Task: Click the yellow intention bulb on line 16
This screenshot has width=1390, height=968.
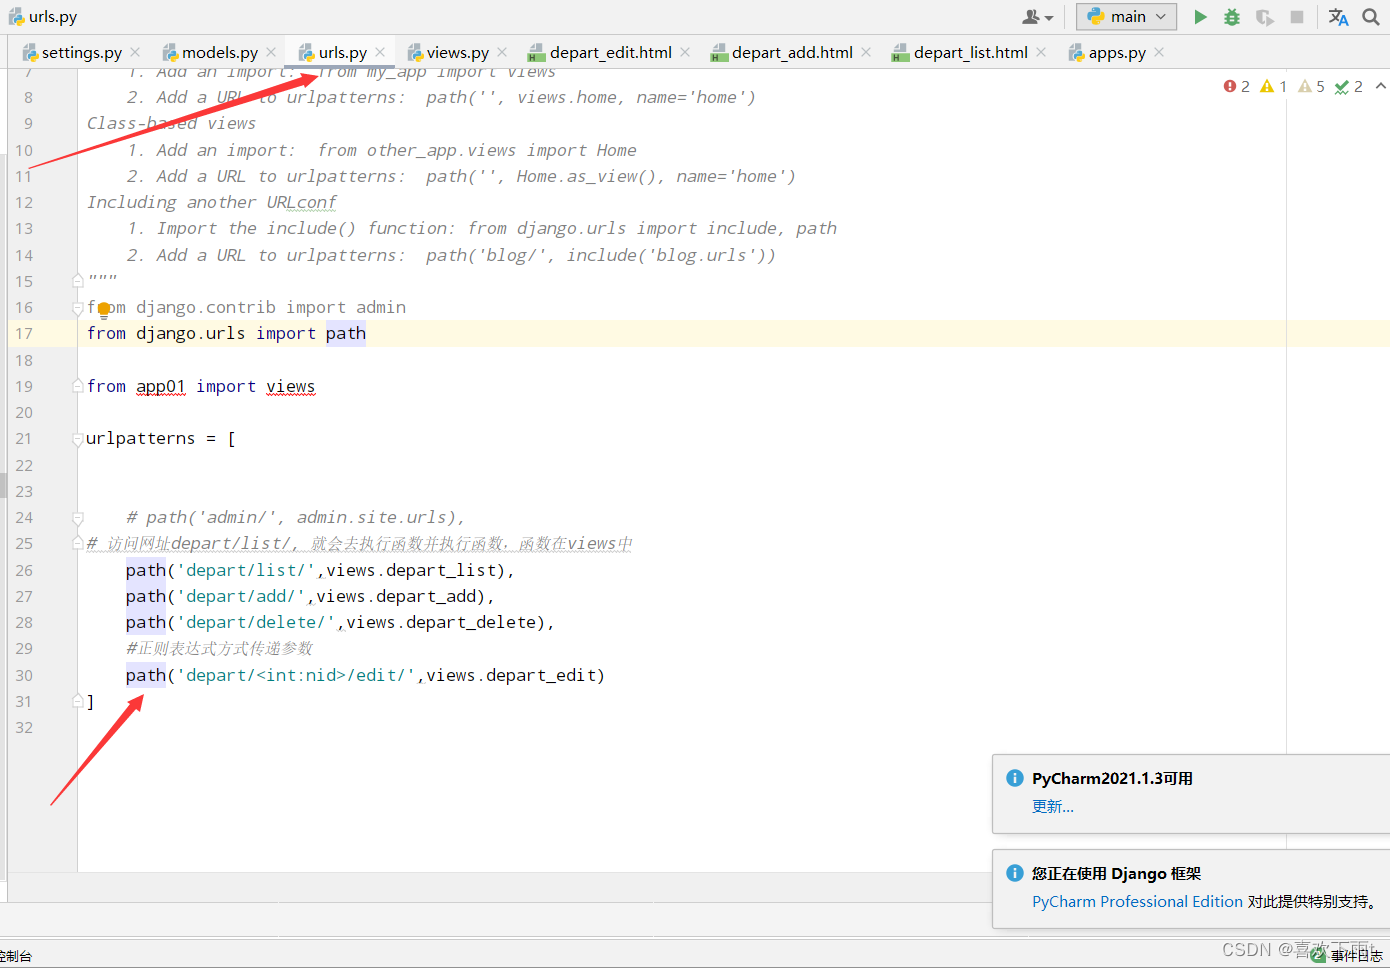Action: 103,310
